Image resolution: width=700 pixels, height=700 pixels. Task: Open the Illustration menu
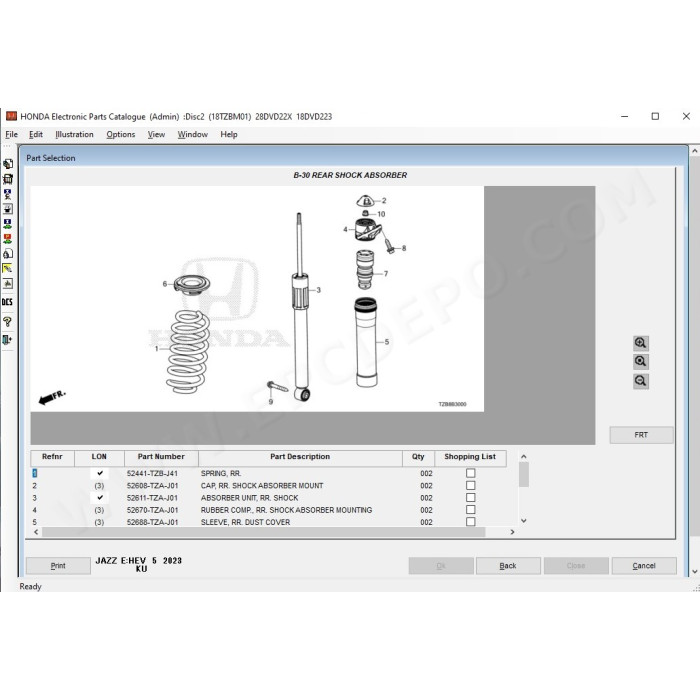(x=75, y=134)
